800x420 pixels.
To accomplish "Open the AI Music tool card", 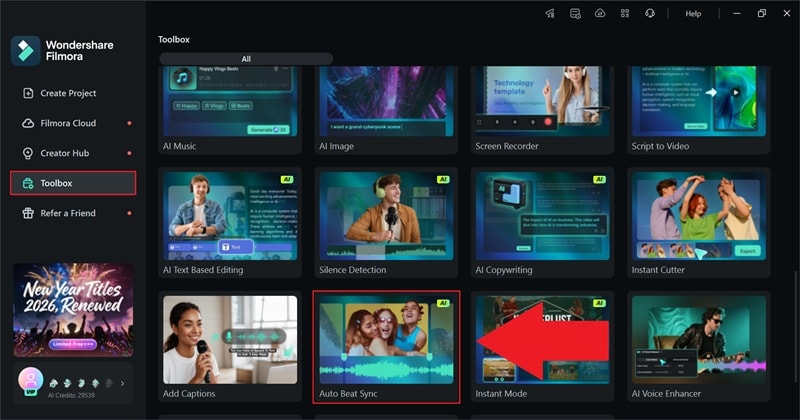I will point(230,110).
